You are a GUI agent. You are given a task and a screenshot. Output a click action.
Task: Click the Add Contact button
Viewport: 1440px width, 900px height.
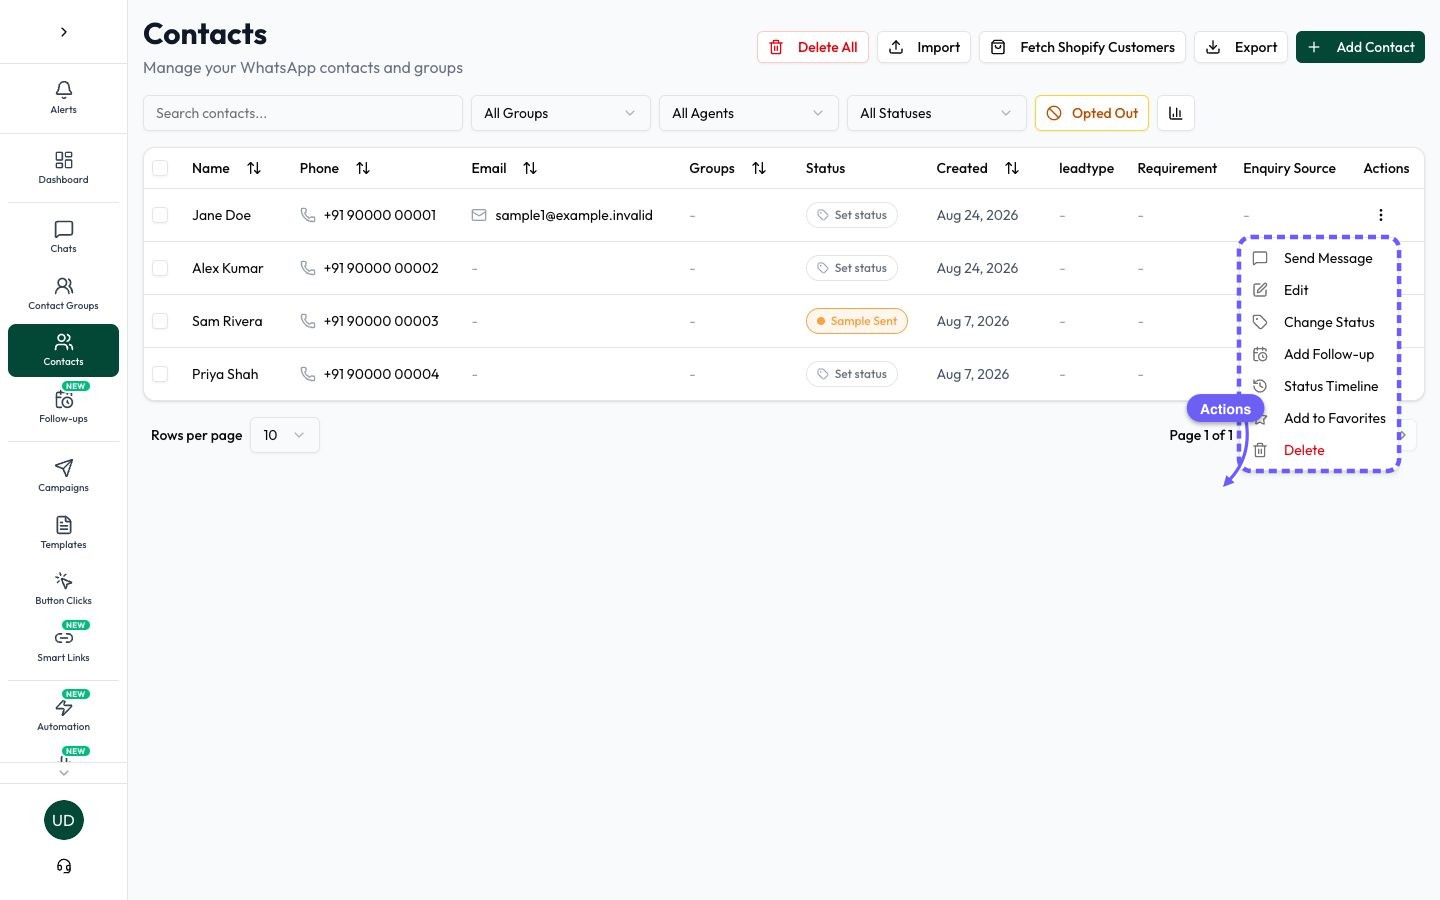(x=1360, y=47)
